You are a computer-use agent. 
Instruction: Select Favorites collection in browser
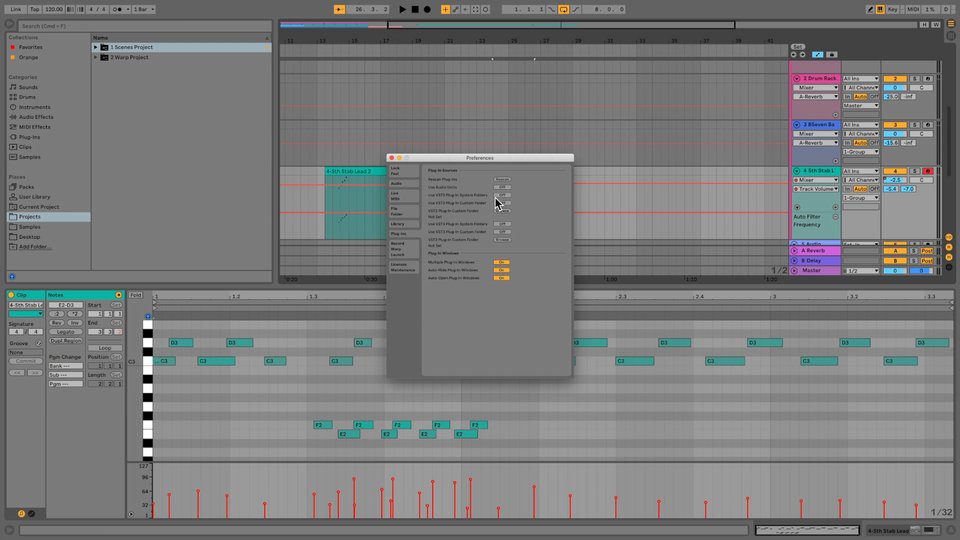[x=31, y=47]
